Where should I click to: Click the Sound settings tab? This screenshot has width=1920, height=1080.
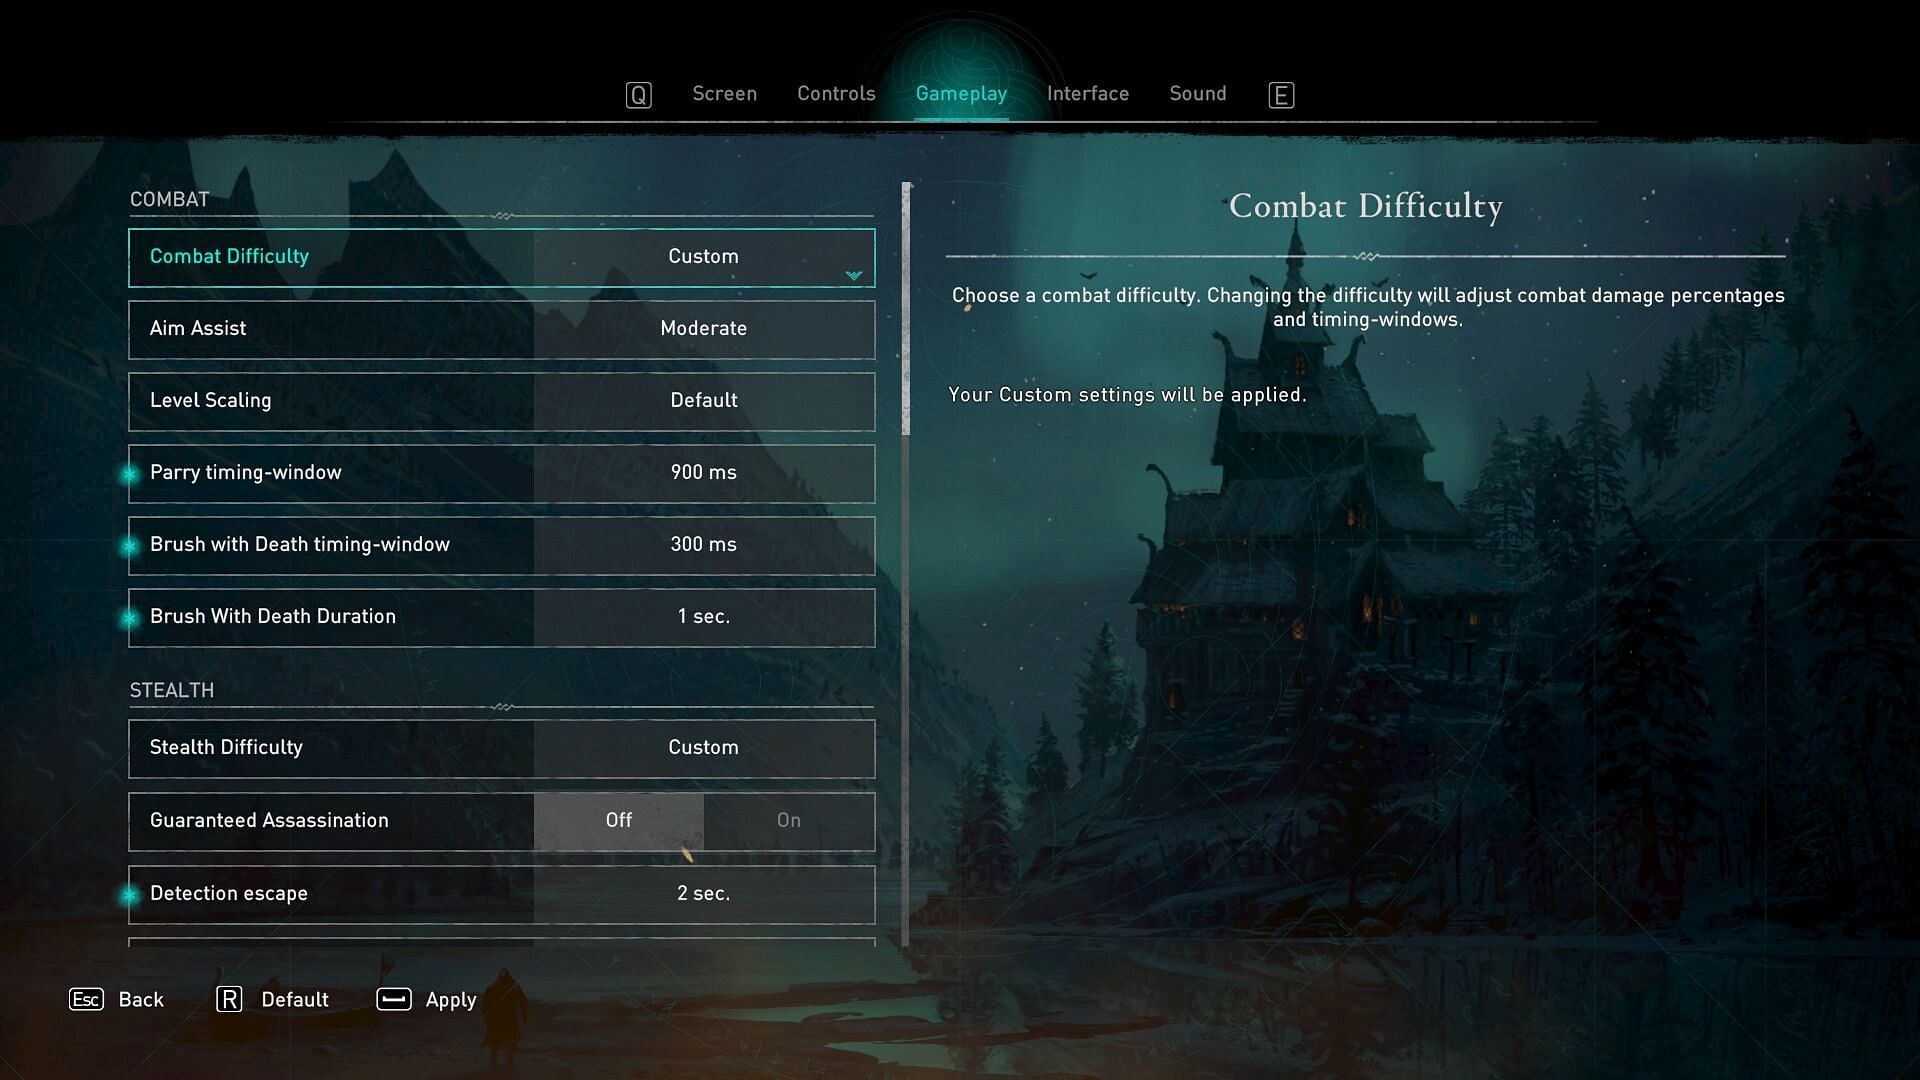coord(1197,94)
